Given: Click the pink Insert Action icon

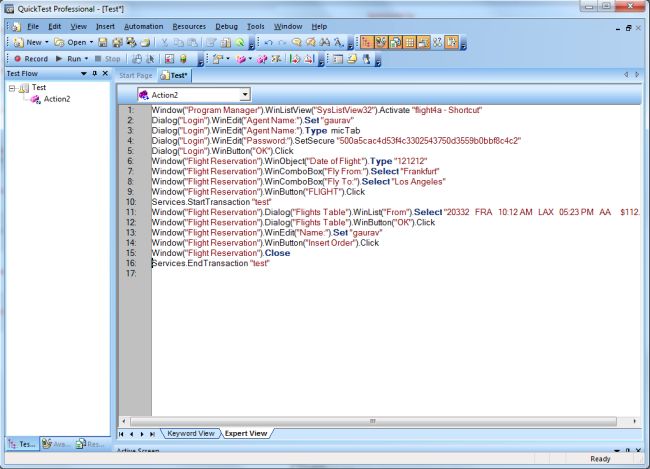Looking at the screenshot, I should 240,59.
